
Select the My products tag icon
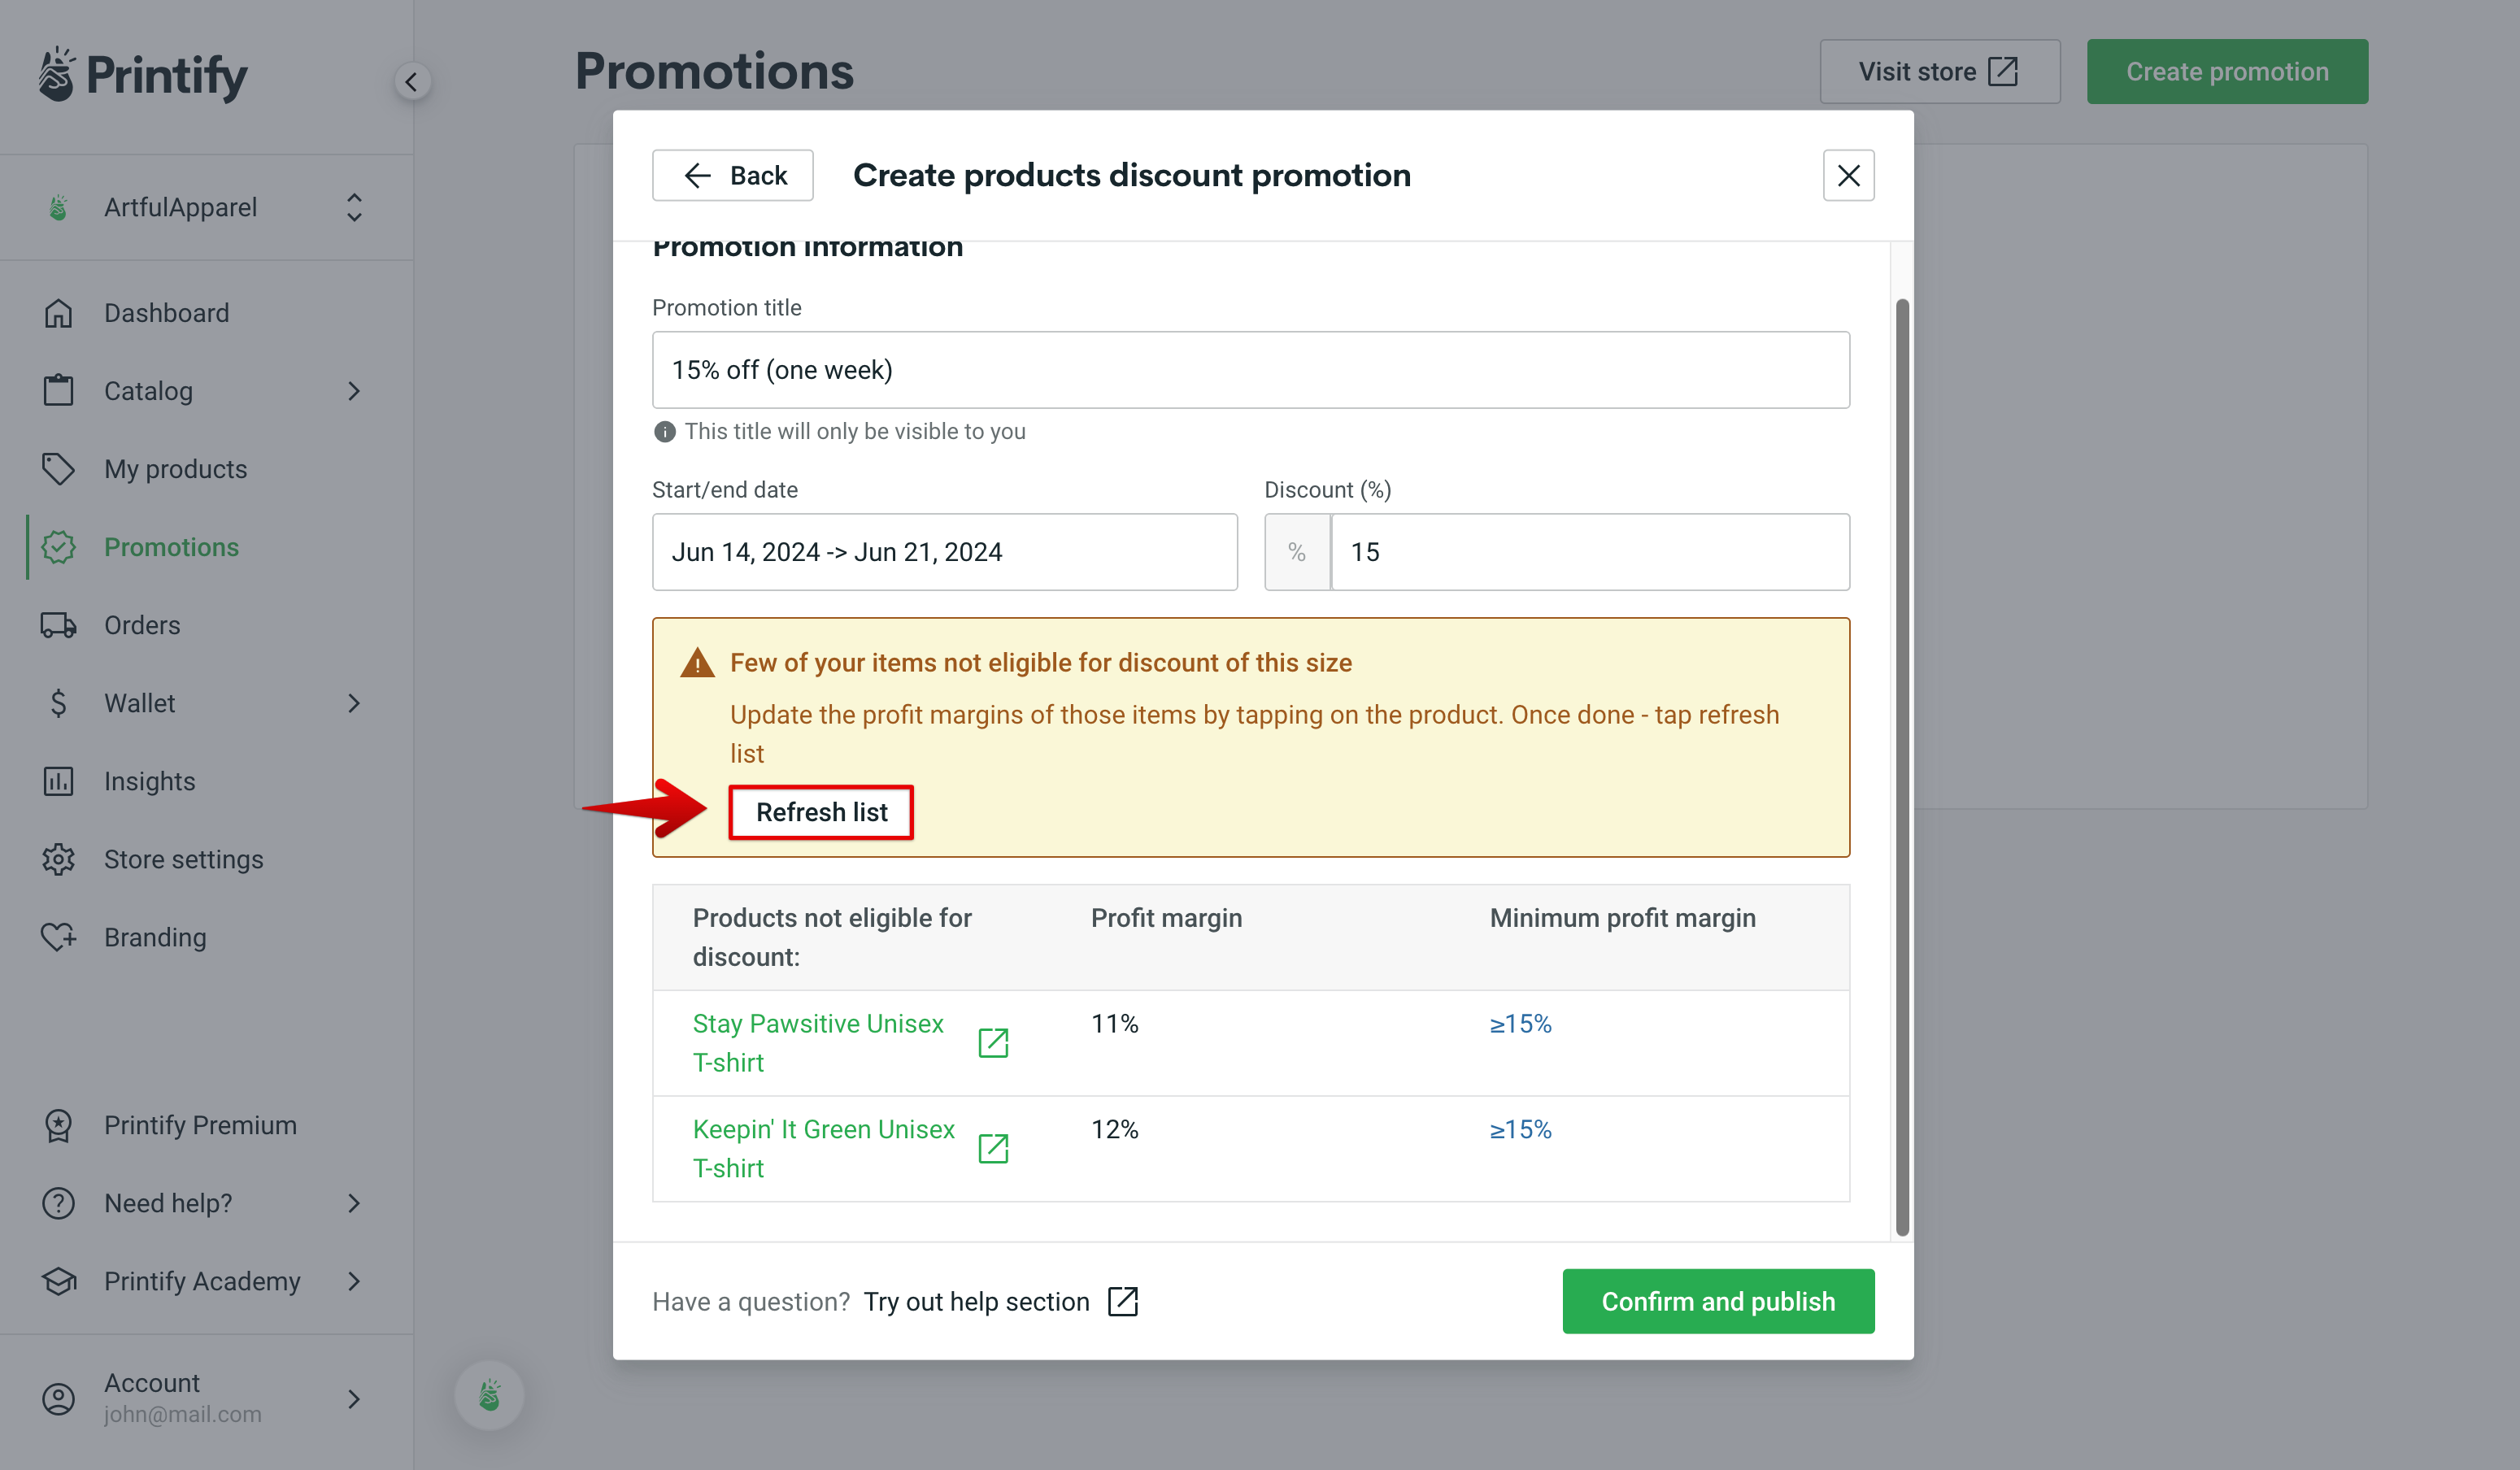[x=59, y=468]
